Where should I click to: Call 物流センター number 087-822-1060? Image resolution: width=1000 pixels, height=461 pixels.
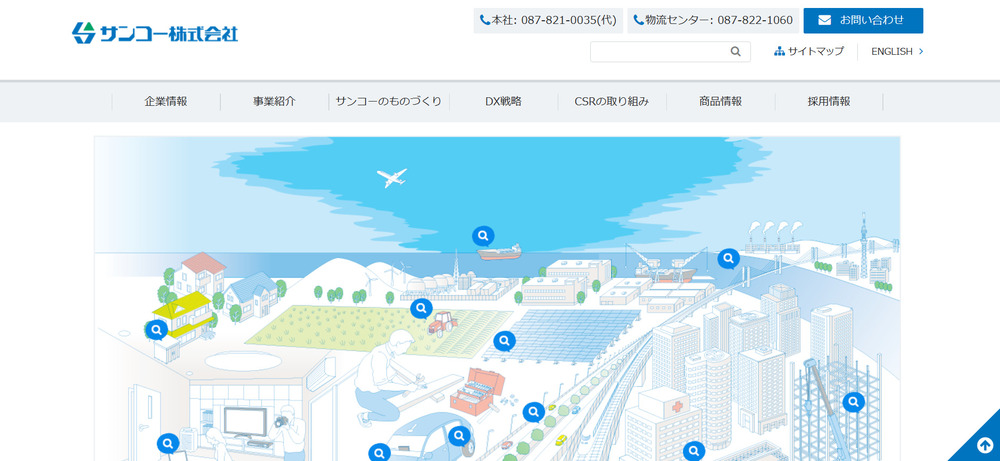tap(713, 20)
